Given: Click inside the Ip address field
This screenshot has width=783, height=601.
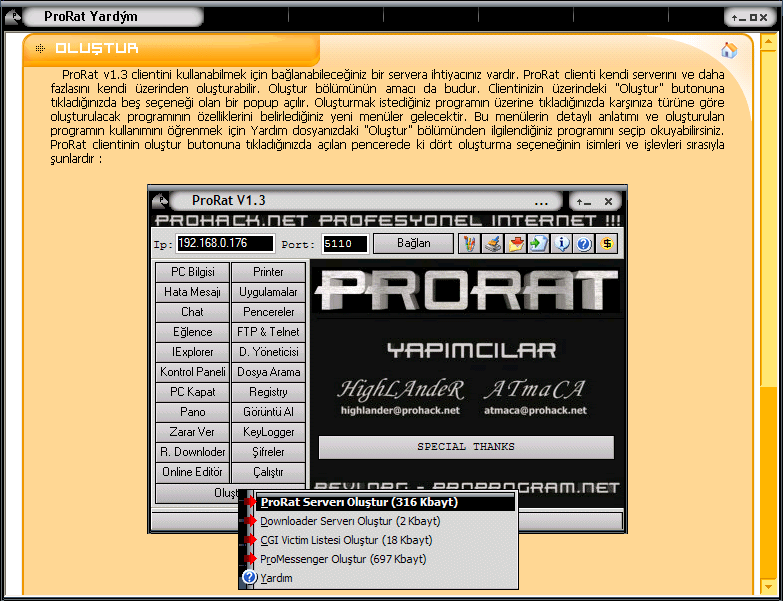Looking at the screenshot, I should [225, 244].
